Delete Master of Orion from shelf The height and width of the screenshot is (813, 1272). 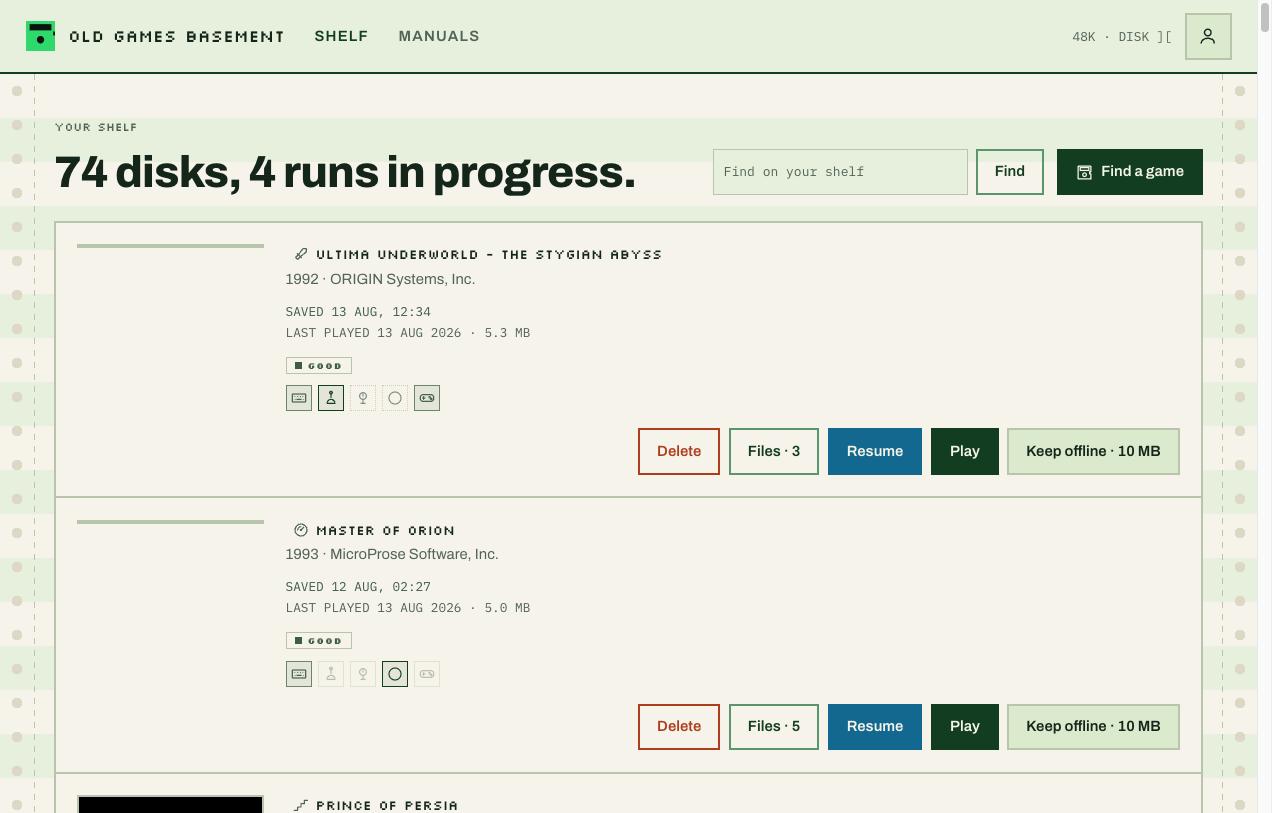(x=679, y=727)
